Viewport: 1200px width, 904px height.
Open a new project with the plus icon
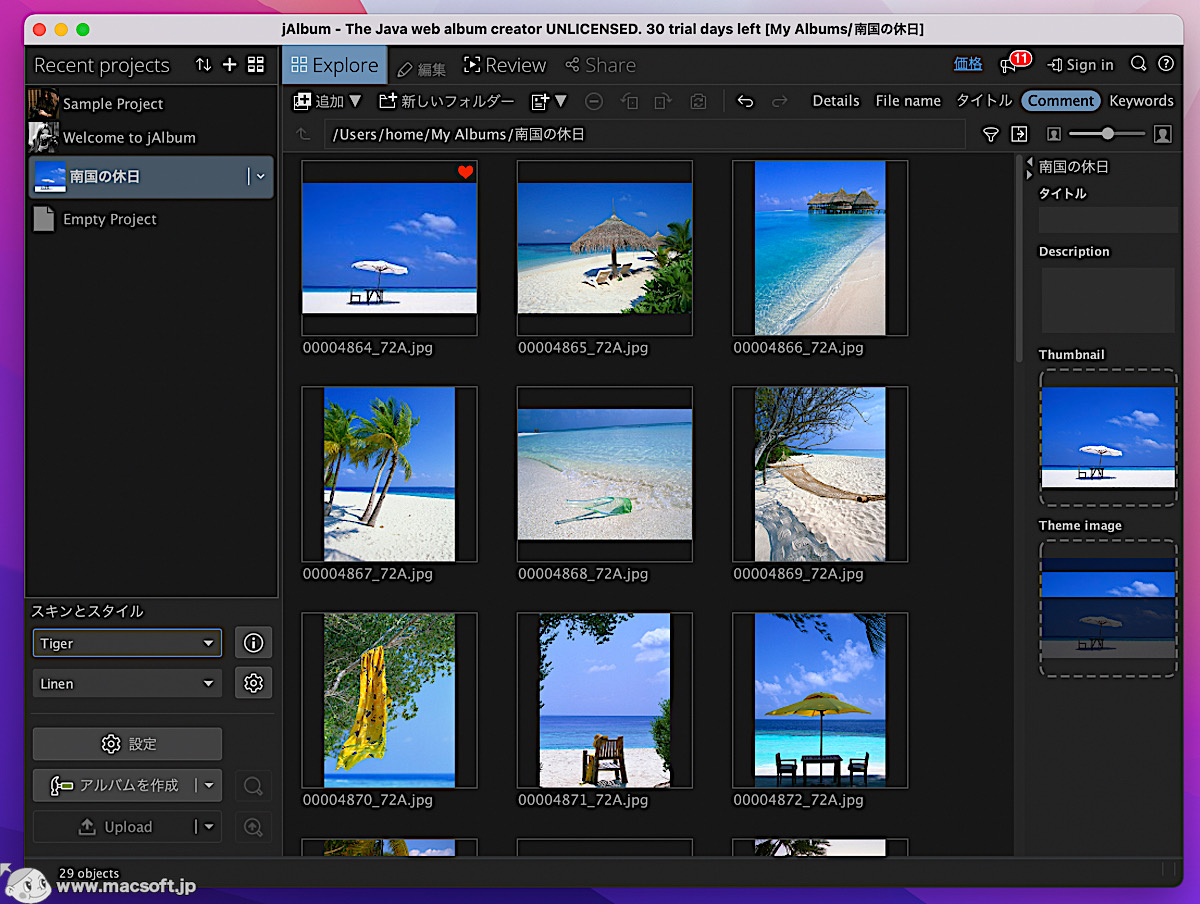point(229,64)
